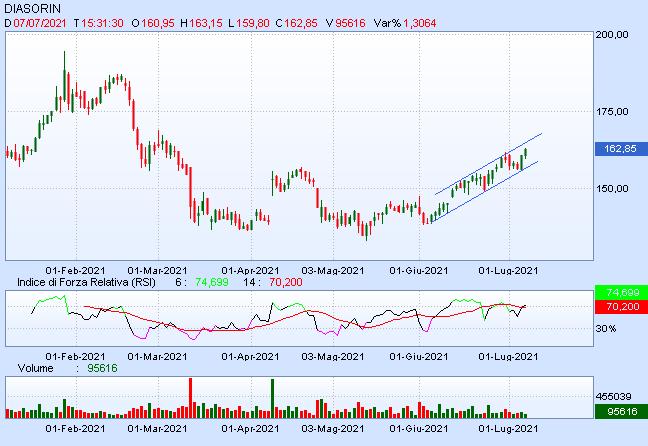Viewport: 648px width, 446px height.
Task: Click the DIASORIN chart title
Action: pyautogui.click(x=32, y=8)
